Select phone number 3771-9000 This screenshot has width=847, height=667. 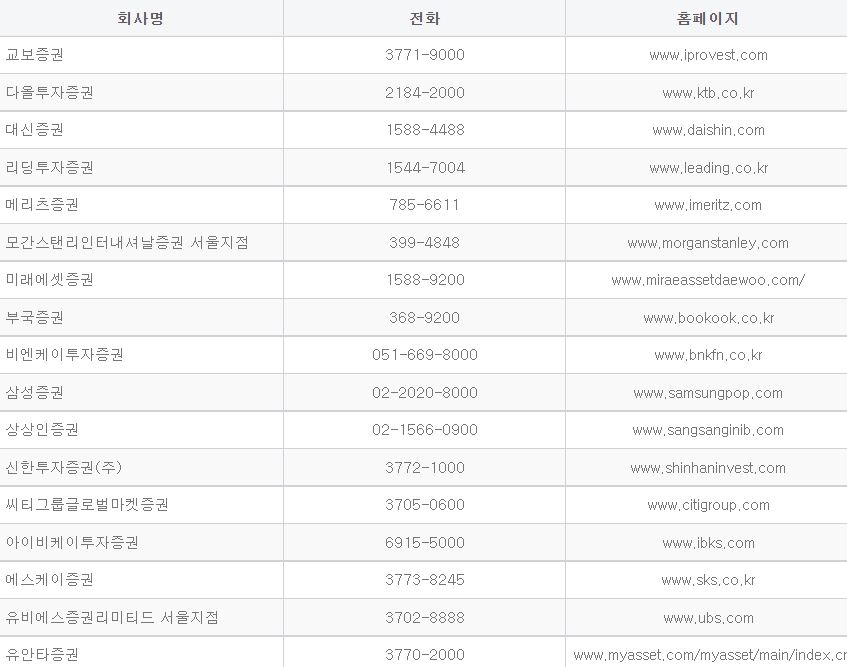click(x=425, y=55)
